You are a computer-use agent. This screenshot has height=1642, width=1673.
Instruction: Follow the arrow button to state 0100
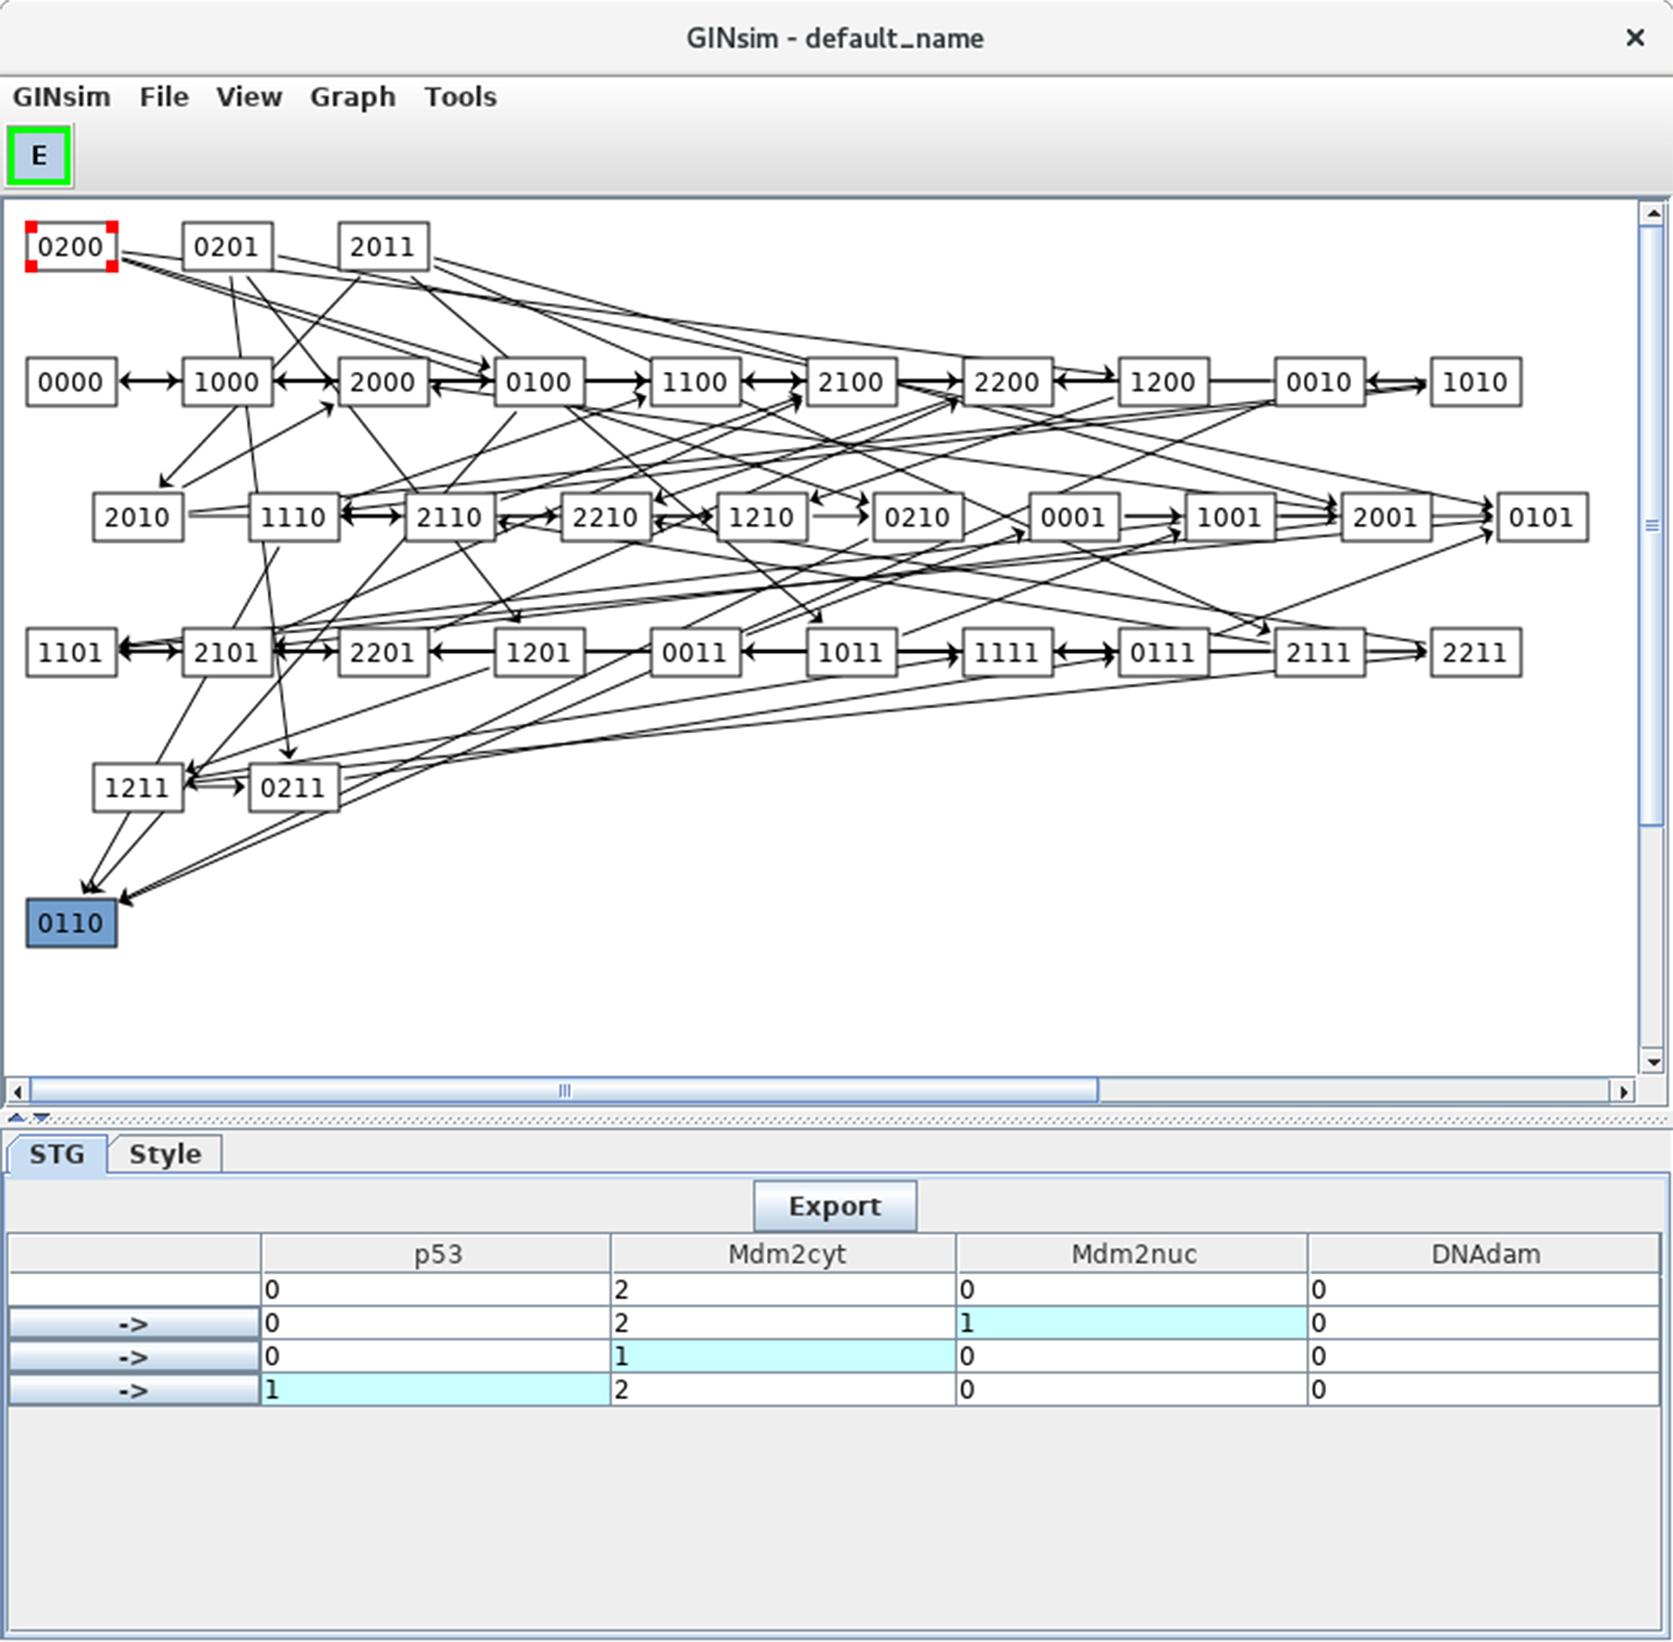(x=133, y=1357)
